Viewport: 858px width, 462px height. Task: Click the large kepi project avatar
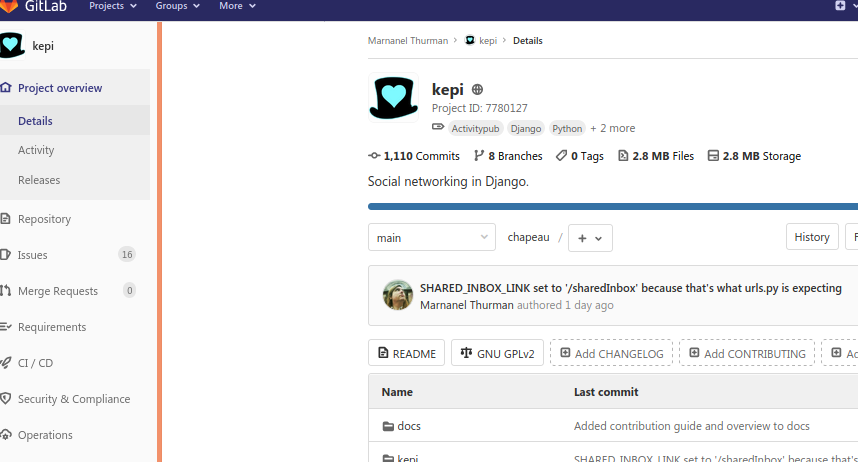(393, 97)
